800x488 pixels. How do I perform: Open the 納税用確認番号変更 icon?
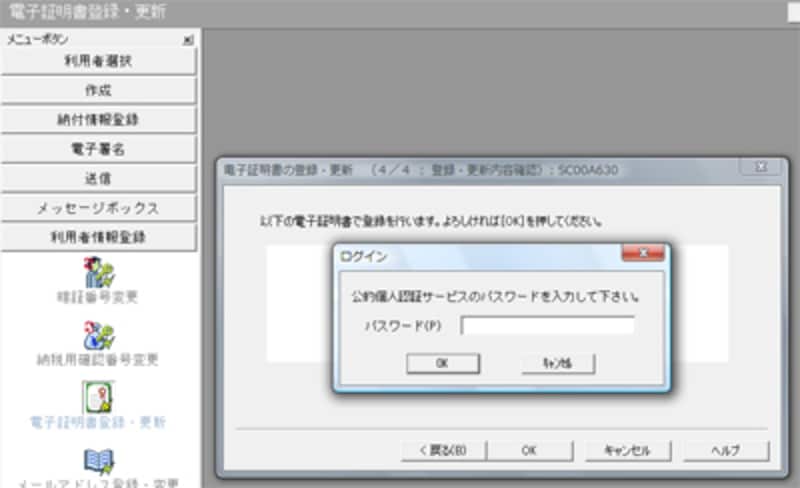(99, 335)
